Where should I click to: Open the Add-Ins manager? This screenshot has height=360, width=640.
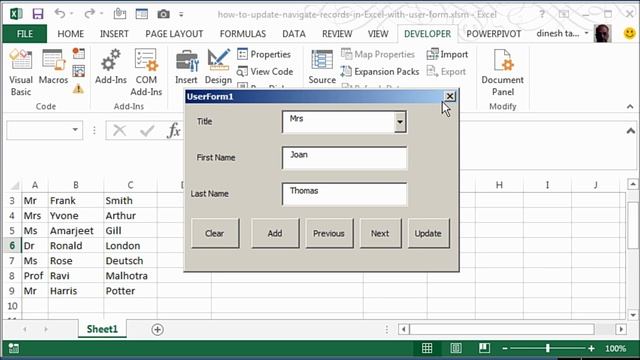111,67
